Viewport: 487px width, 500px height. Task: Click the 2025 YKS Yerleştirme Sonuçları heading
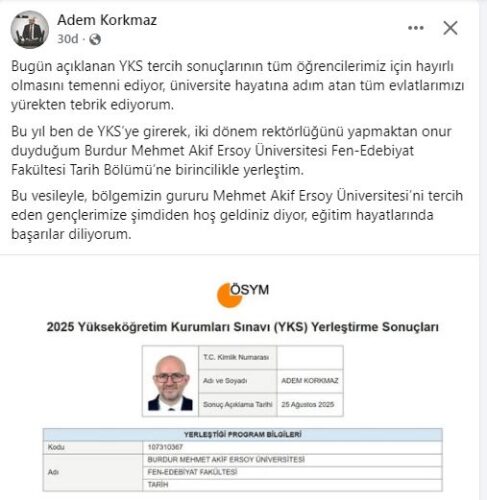click(243, 327)
